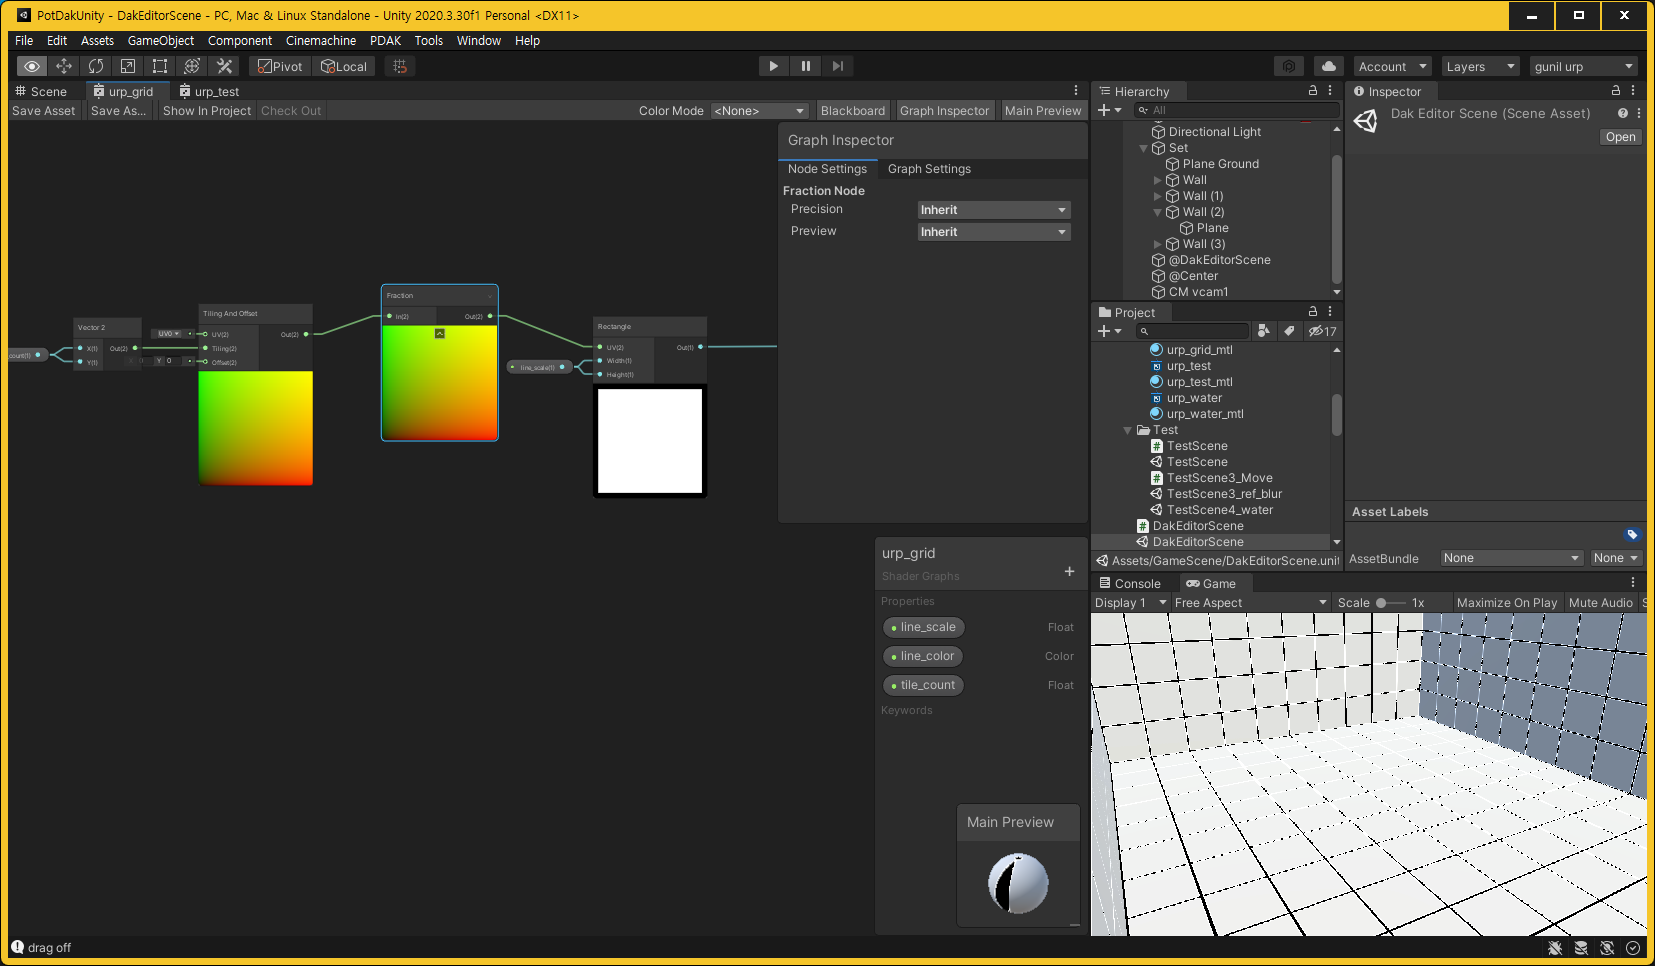Lock the Project panel
This screenshot has height=966, width=1655.
coord(1313,312)
